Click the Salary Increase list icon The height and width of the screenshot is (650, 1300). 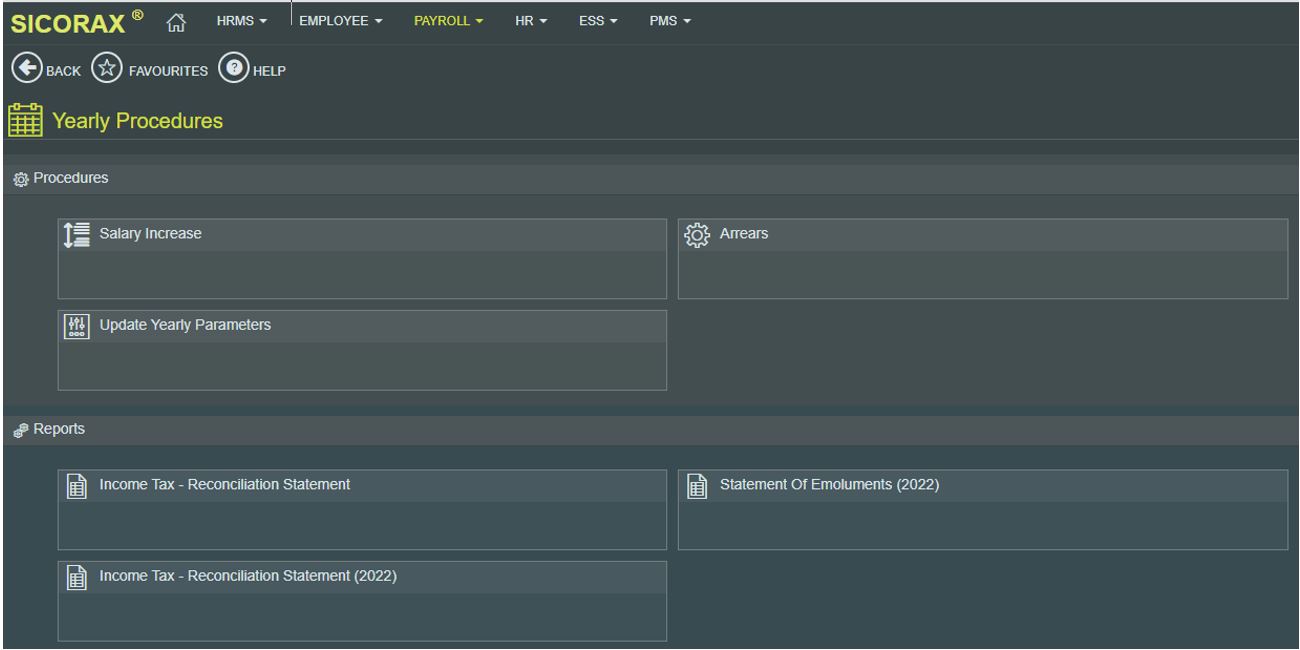click(x=77, y=235)
